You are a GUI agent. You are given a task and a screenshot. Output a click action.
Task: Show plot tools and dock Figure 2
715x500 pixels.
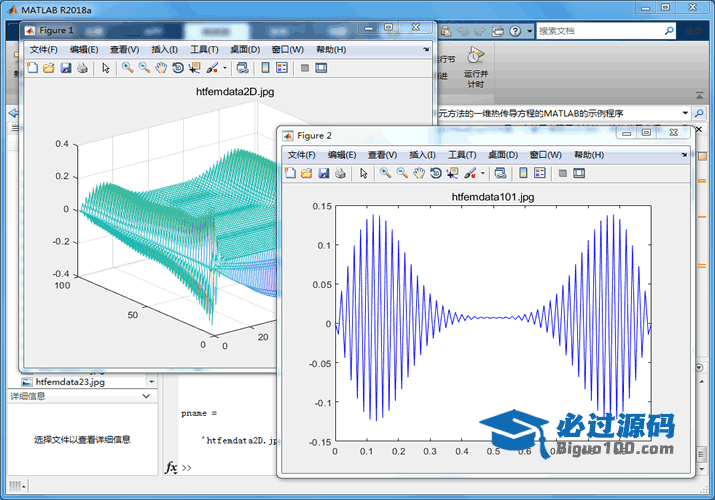coord(579,173)
